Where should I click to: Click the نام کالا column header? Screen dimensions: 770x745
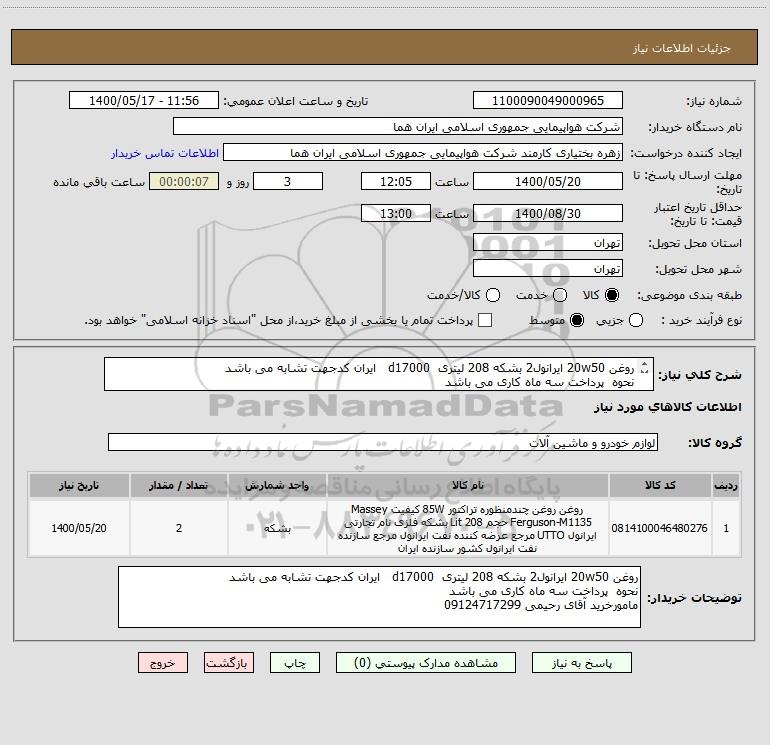(468, 485)
